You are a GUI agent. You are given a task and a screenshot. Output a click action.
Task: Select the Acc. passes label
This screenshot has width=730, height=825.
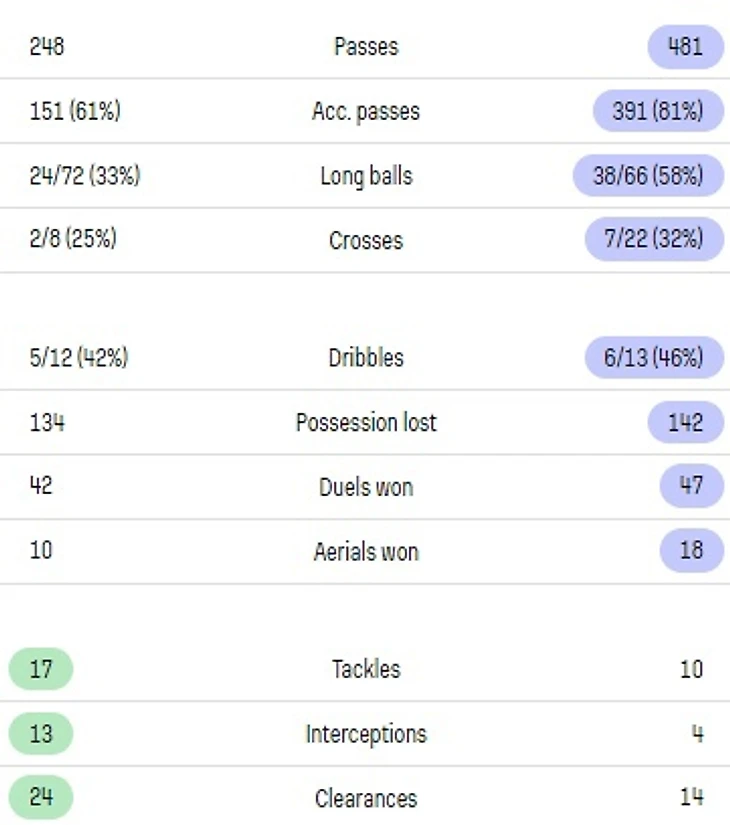(x=366, y=111)
